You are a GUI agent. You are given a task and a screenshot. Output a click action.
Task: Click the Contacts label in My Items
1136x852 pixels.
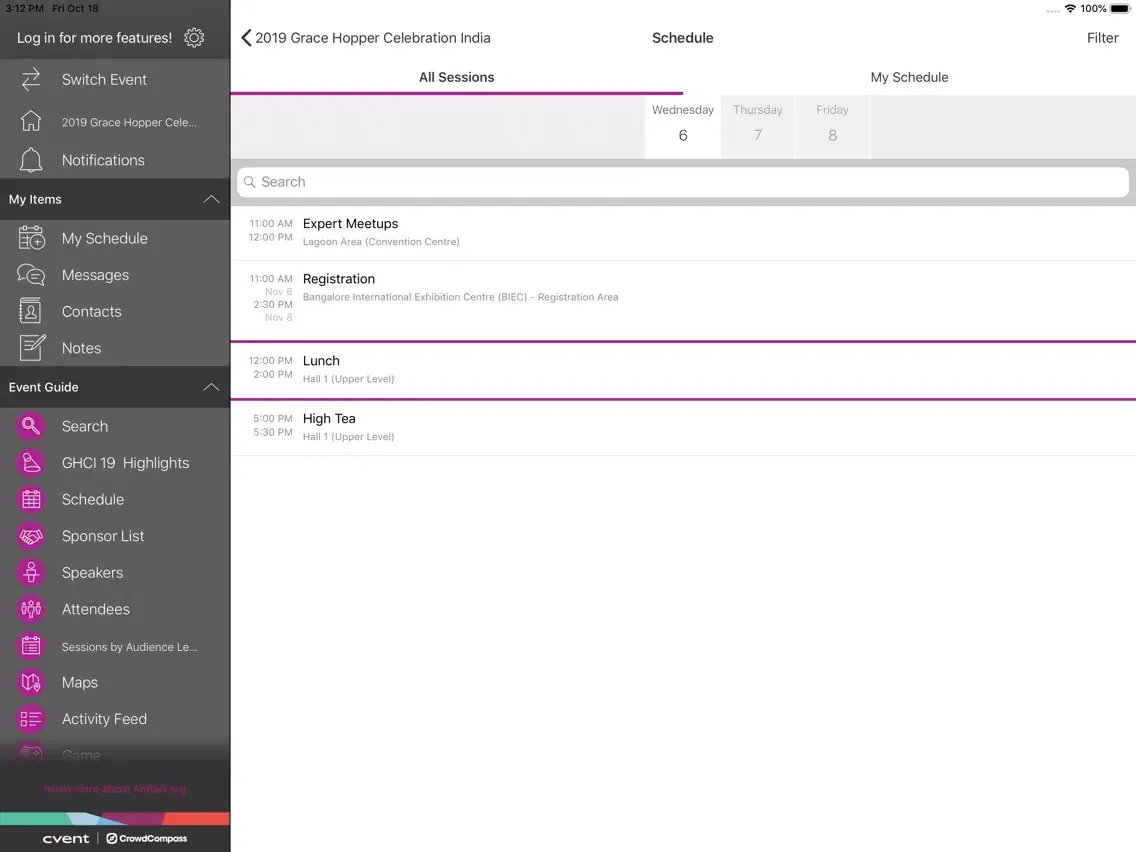tap(91, 312)
